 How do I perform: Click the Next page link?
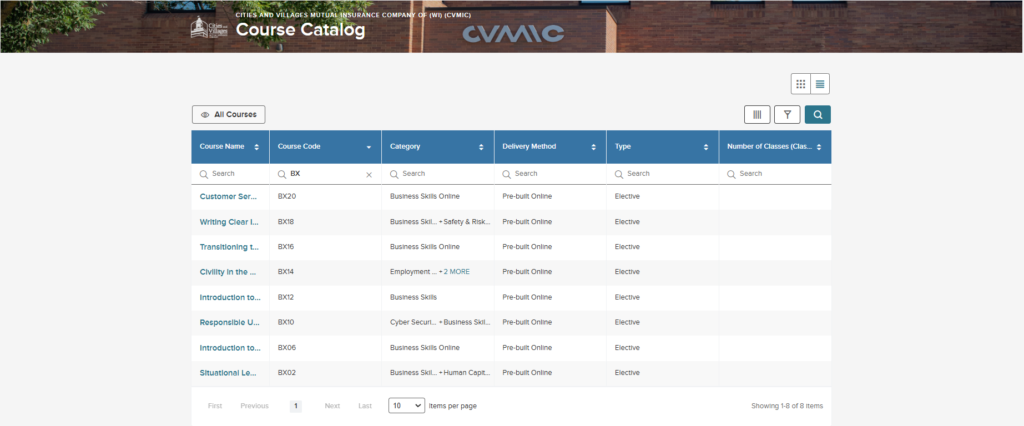coord(332,406)
